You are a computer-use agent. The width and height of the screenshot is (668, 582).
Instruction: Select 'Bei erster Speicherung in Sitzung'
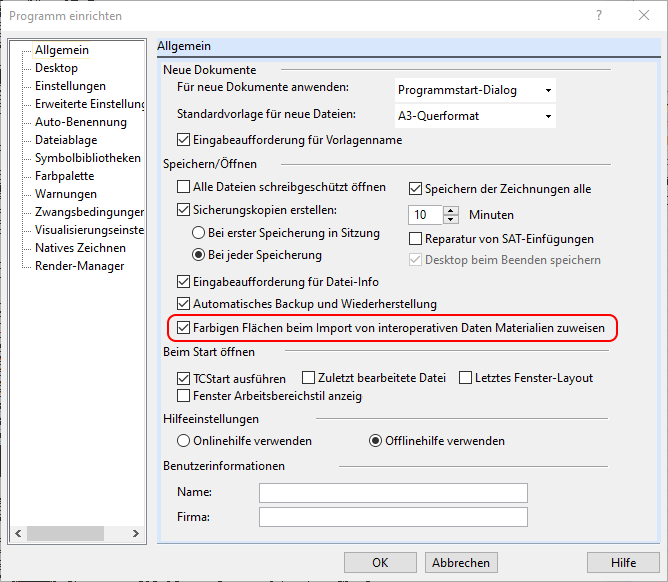pyautogui.click(x=199, y=233)
